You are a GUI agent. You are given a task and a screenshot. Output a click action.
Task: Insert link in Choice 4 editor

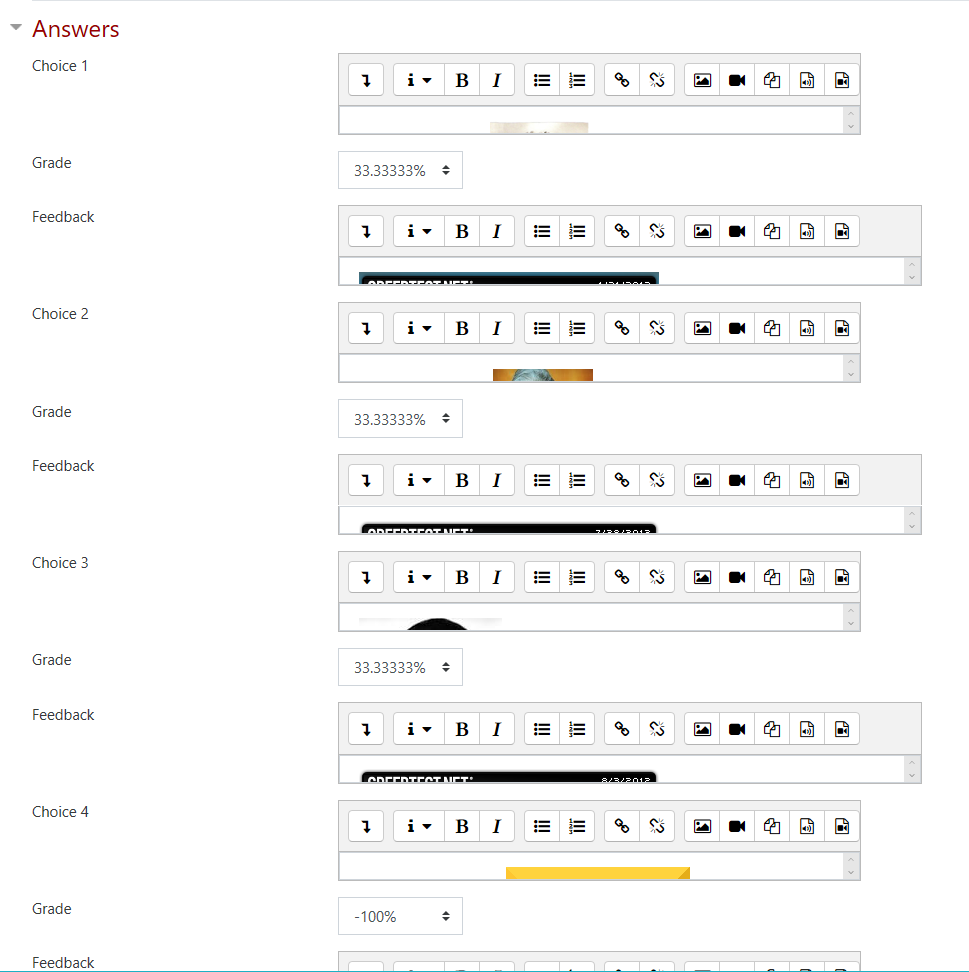pyautogui.click(x=622, y=826)
